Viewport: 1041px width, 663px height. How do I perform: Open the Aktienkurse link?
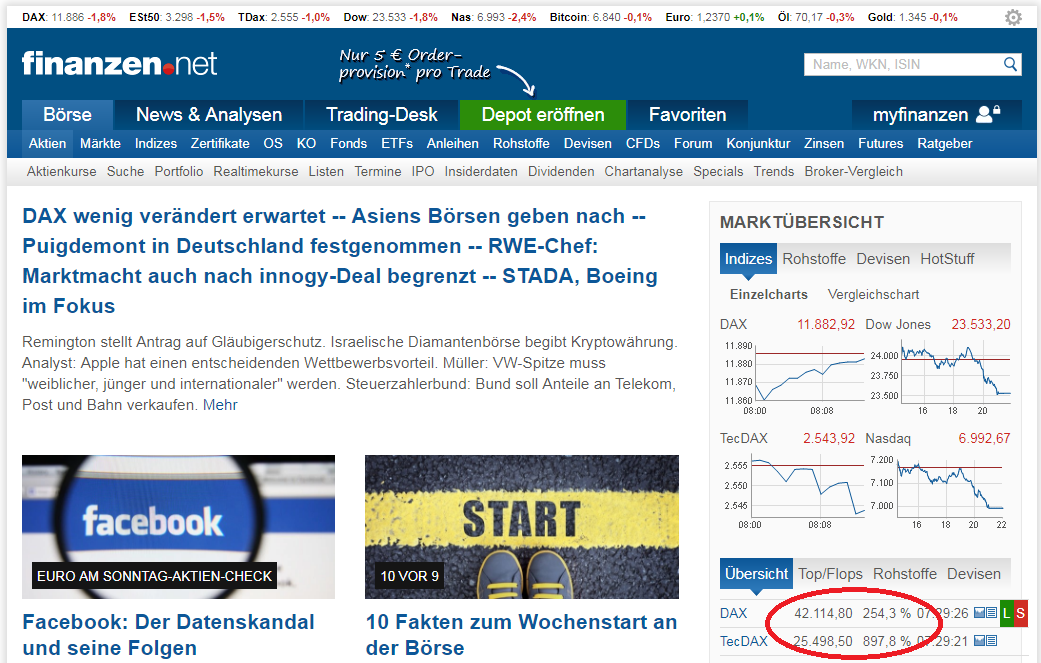click(62, 171)
